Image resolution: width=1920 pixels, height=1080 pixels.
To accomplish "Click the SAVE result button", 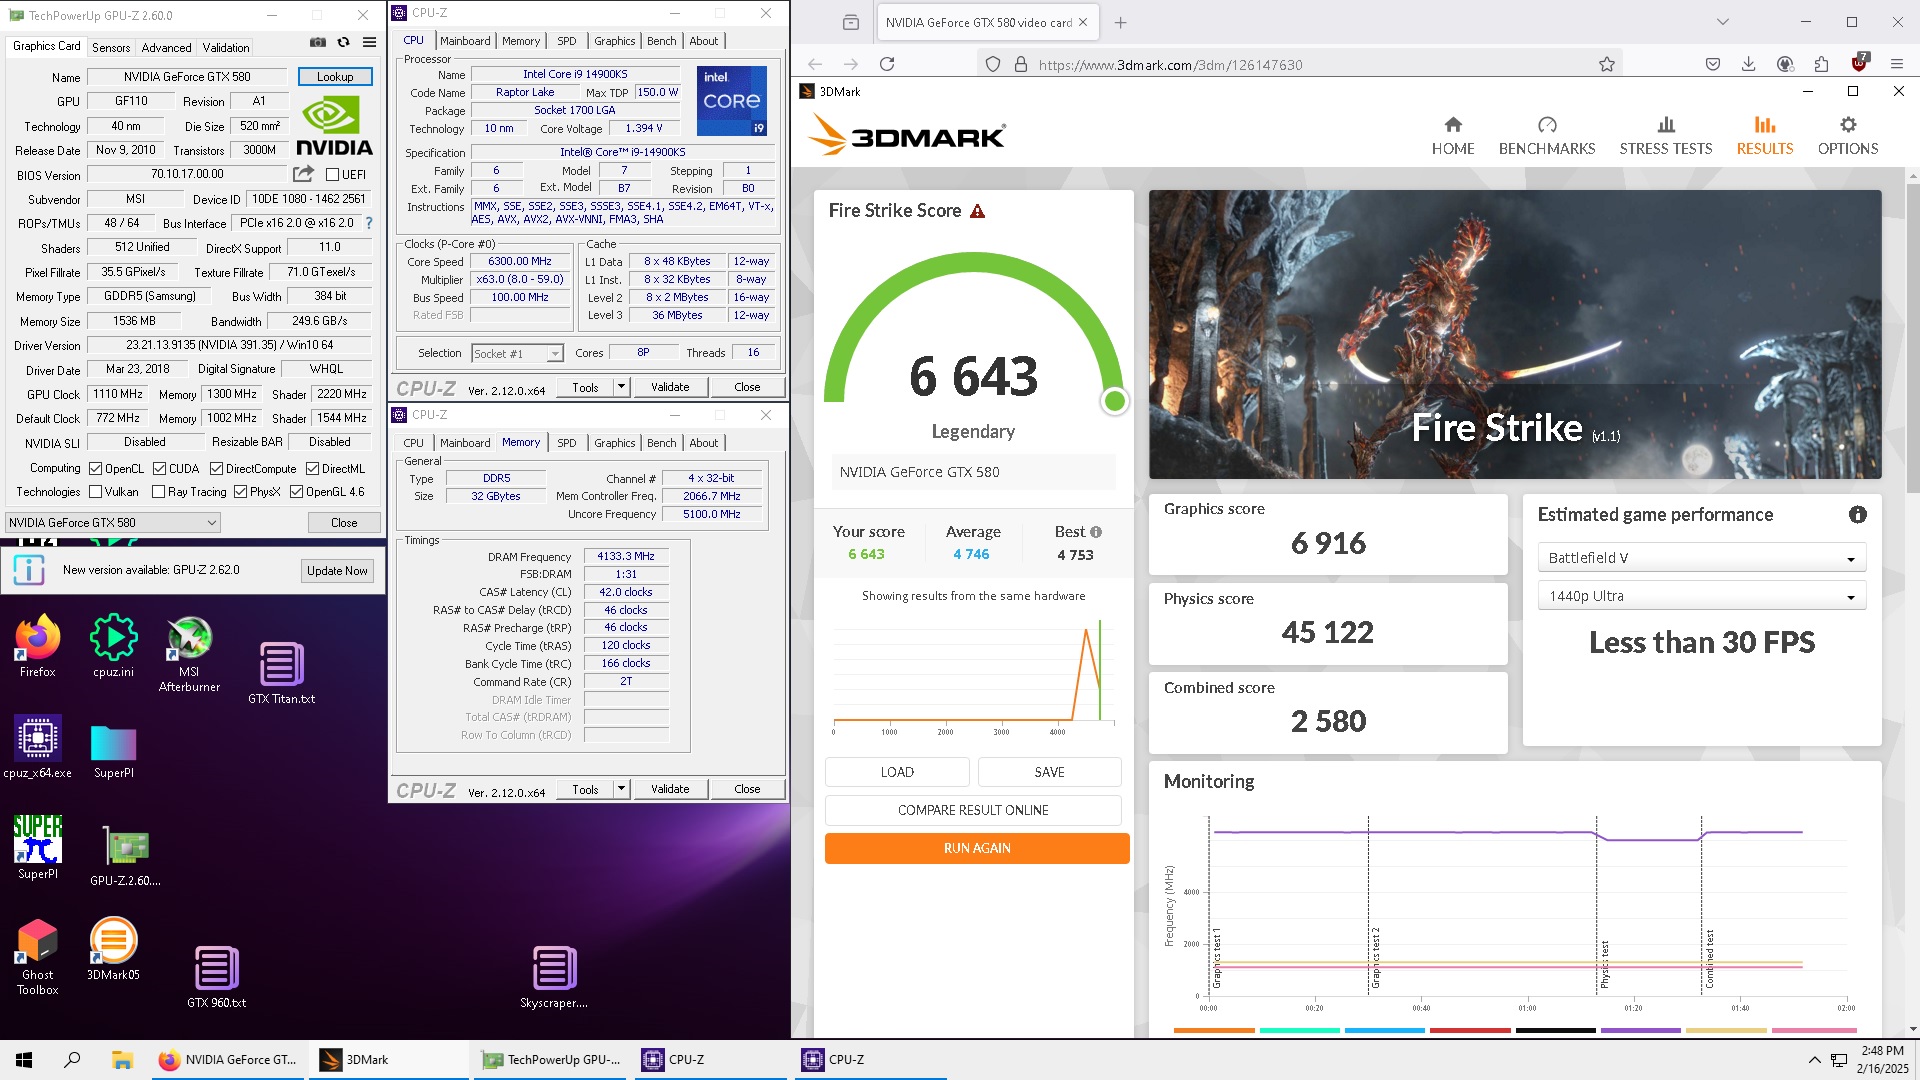I will pyautogui.click(x=1049, y=772).
